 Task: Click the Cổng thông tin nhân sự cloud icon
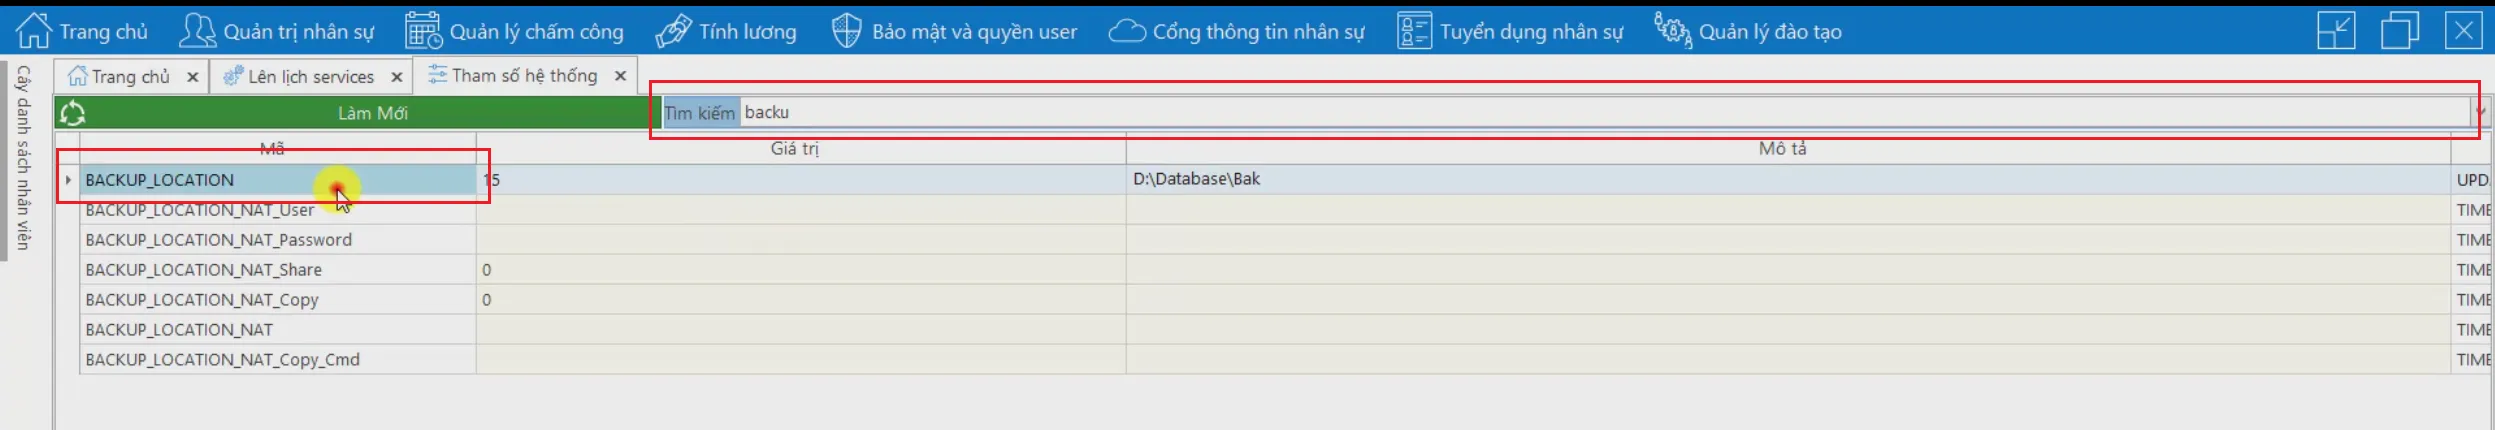click(1126, 31)
